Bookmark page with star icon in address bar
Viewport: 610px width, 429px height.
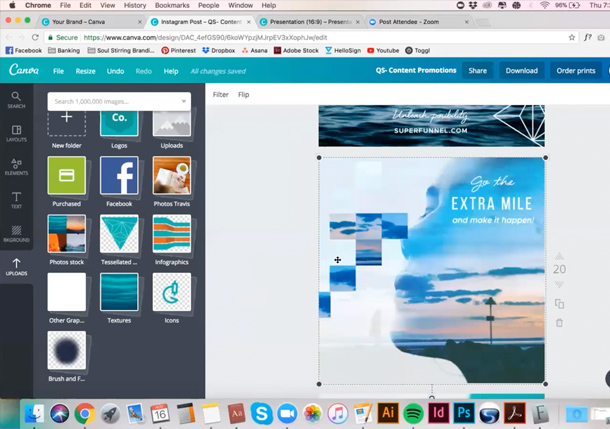[571, 37]
